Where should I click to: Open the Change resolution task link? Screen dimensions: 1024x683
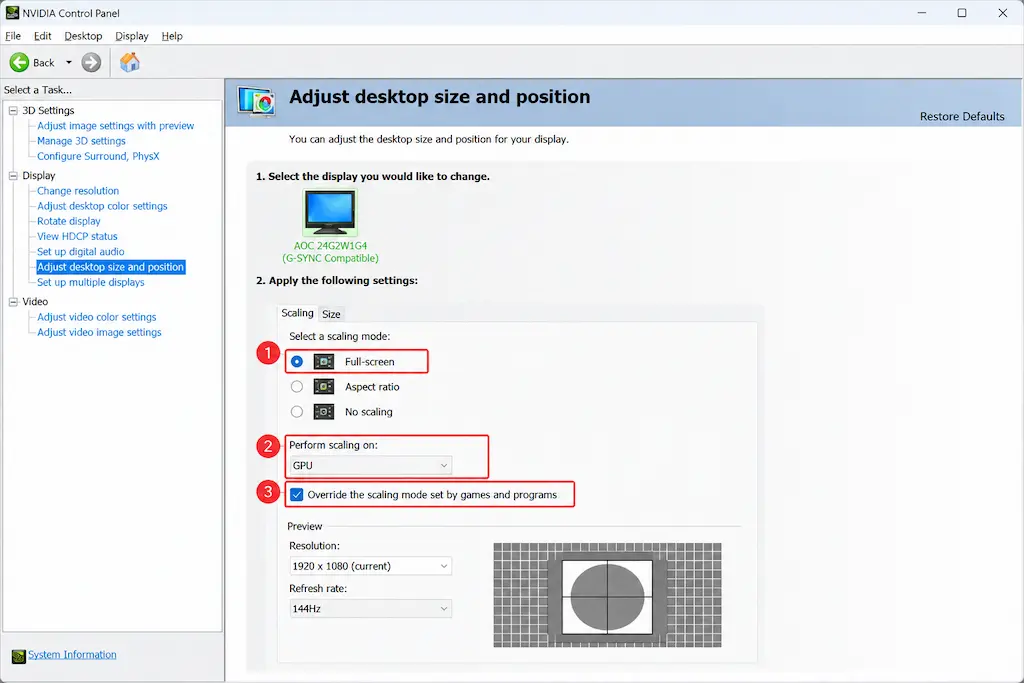coord(78,191)
